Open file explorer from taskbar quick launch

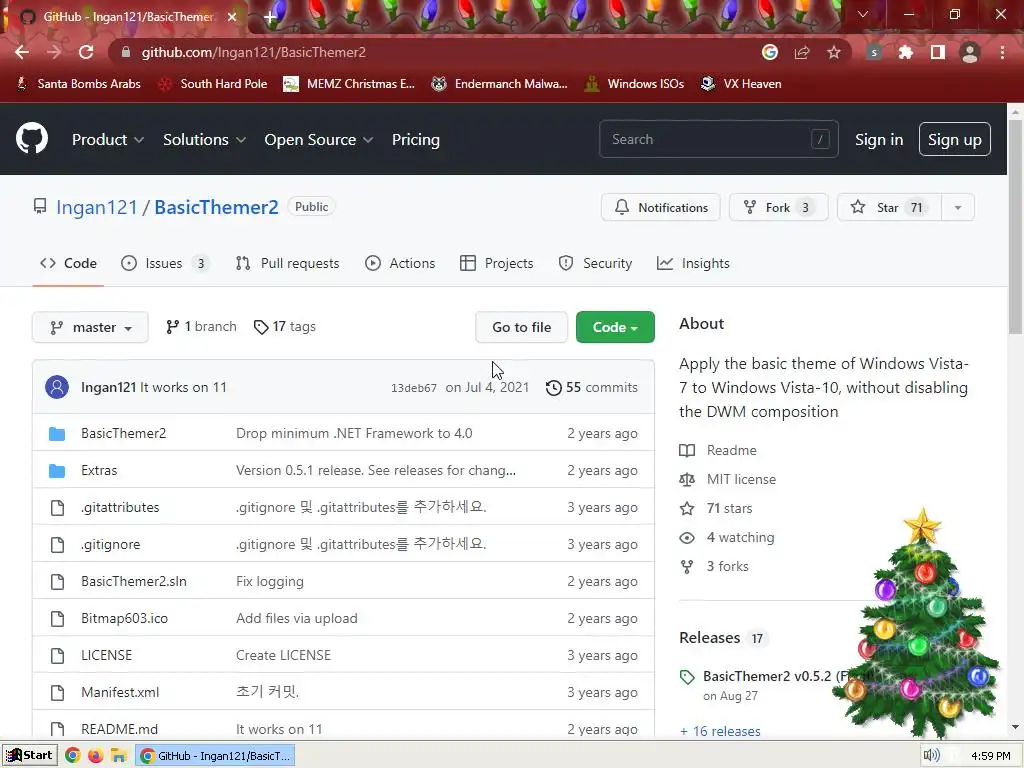pos(118,756)
